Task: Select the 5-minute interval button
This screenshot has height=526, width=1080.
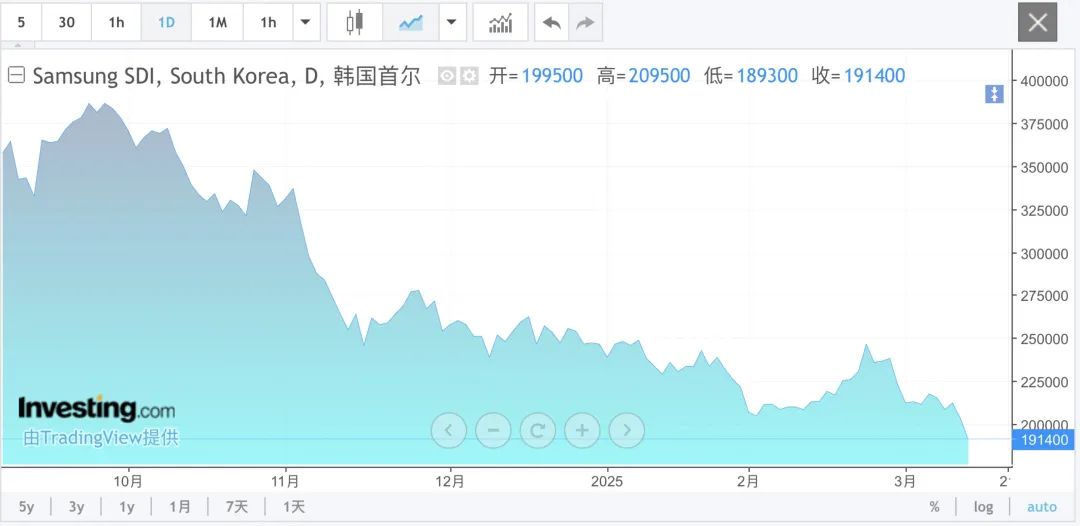Action: point(21,23)
